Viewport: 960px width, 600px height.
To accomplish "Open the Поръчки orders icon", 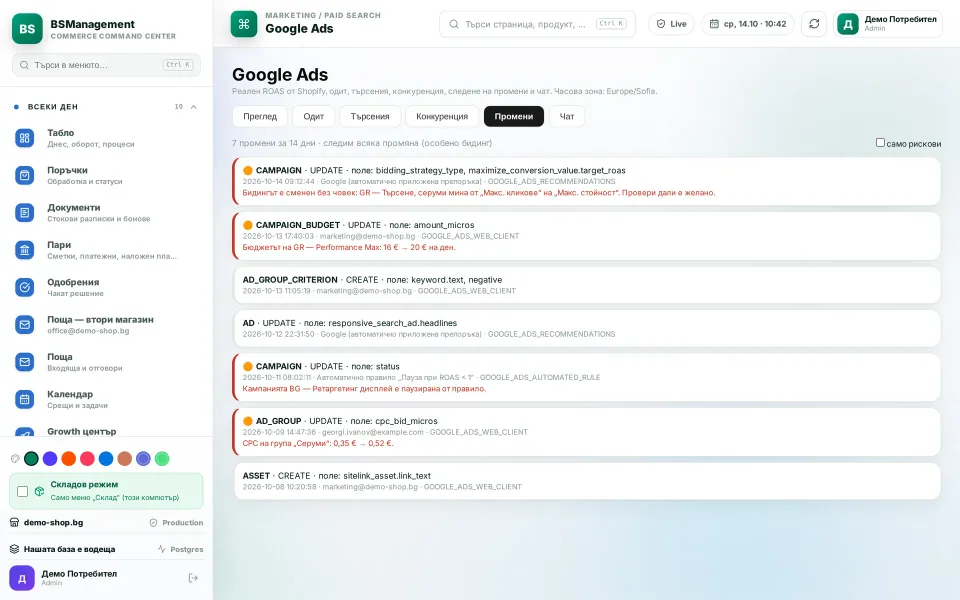I will 24,175.
